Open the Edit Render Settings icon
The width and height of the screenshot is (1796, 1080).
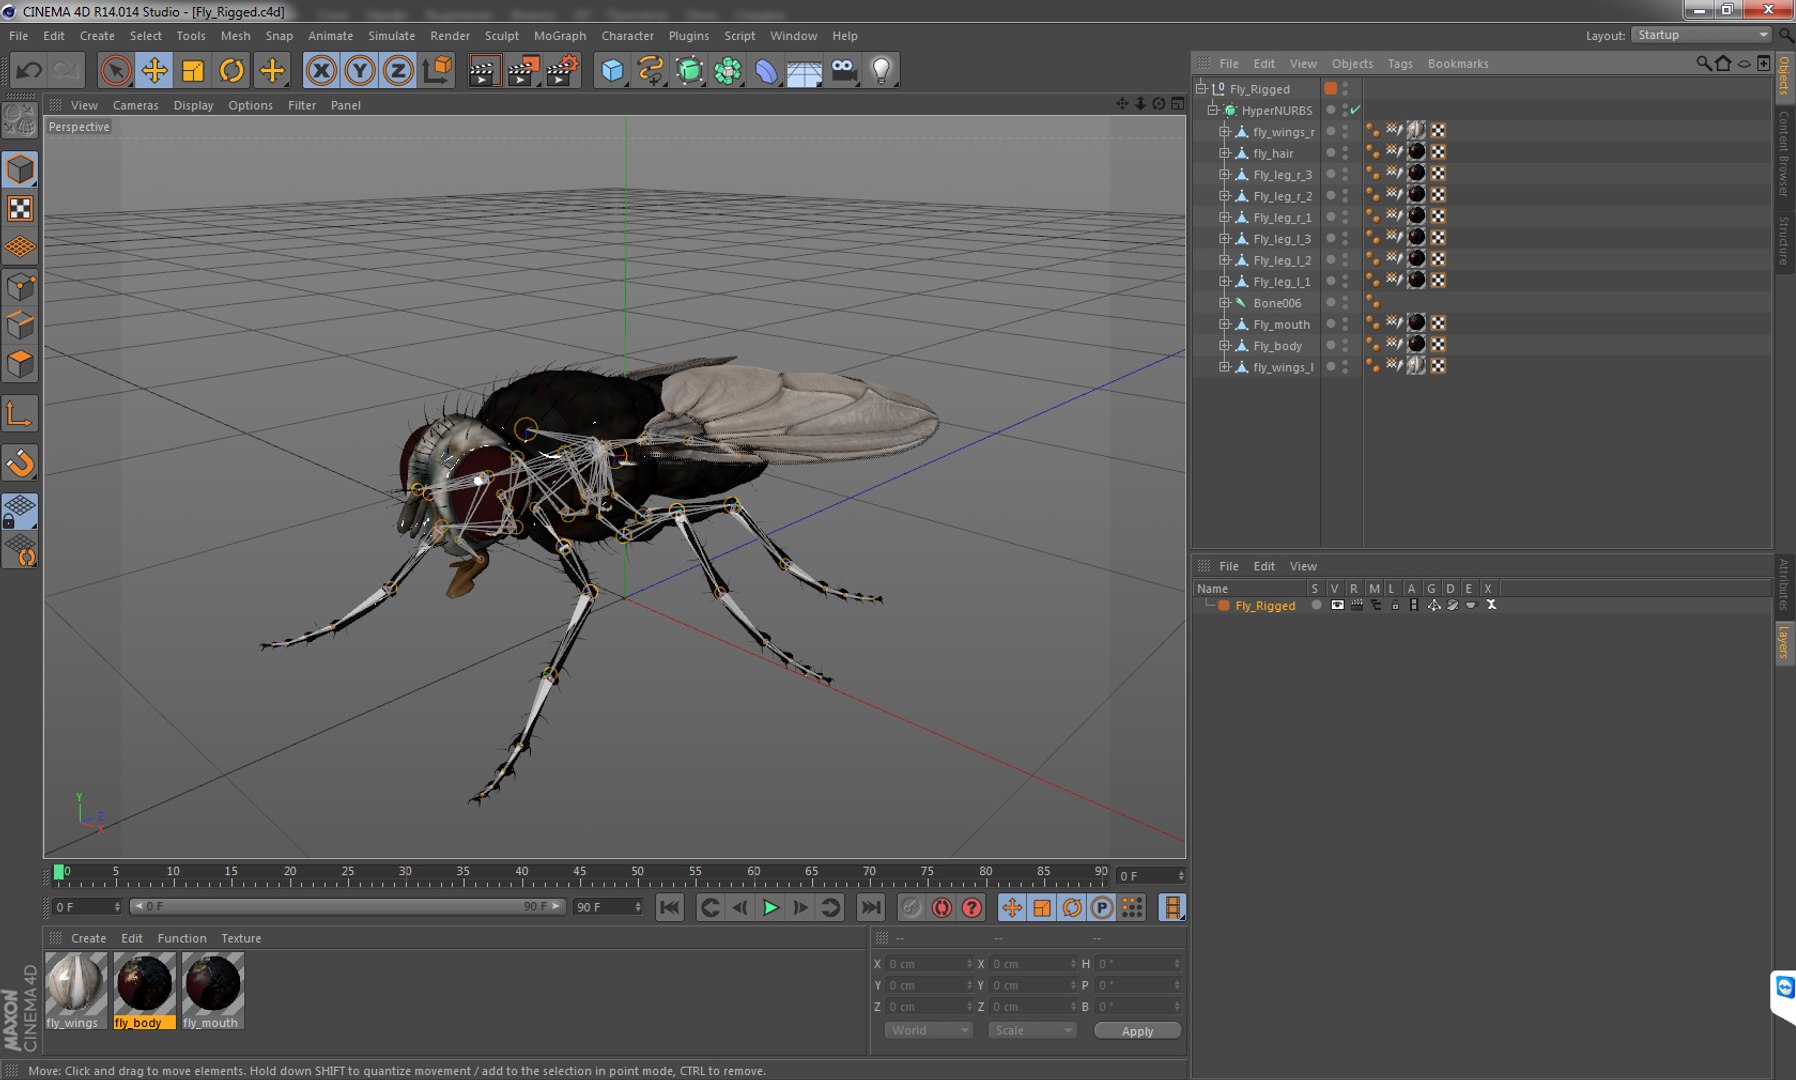point(562,70)
